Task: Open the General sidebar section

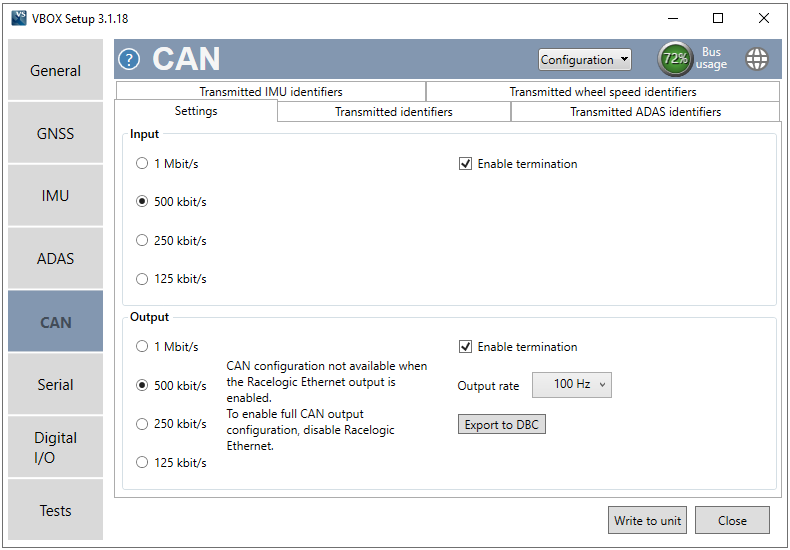Action: pyautogui.click(x=55, y=70)
